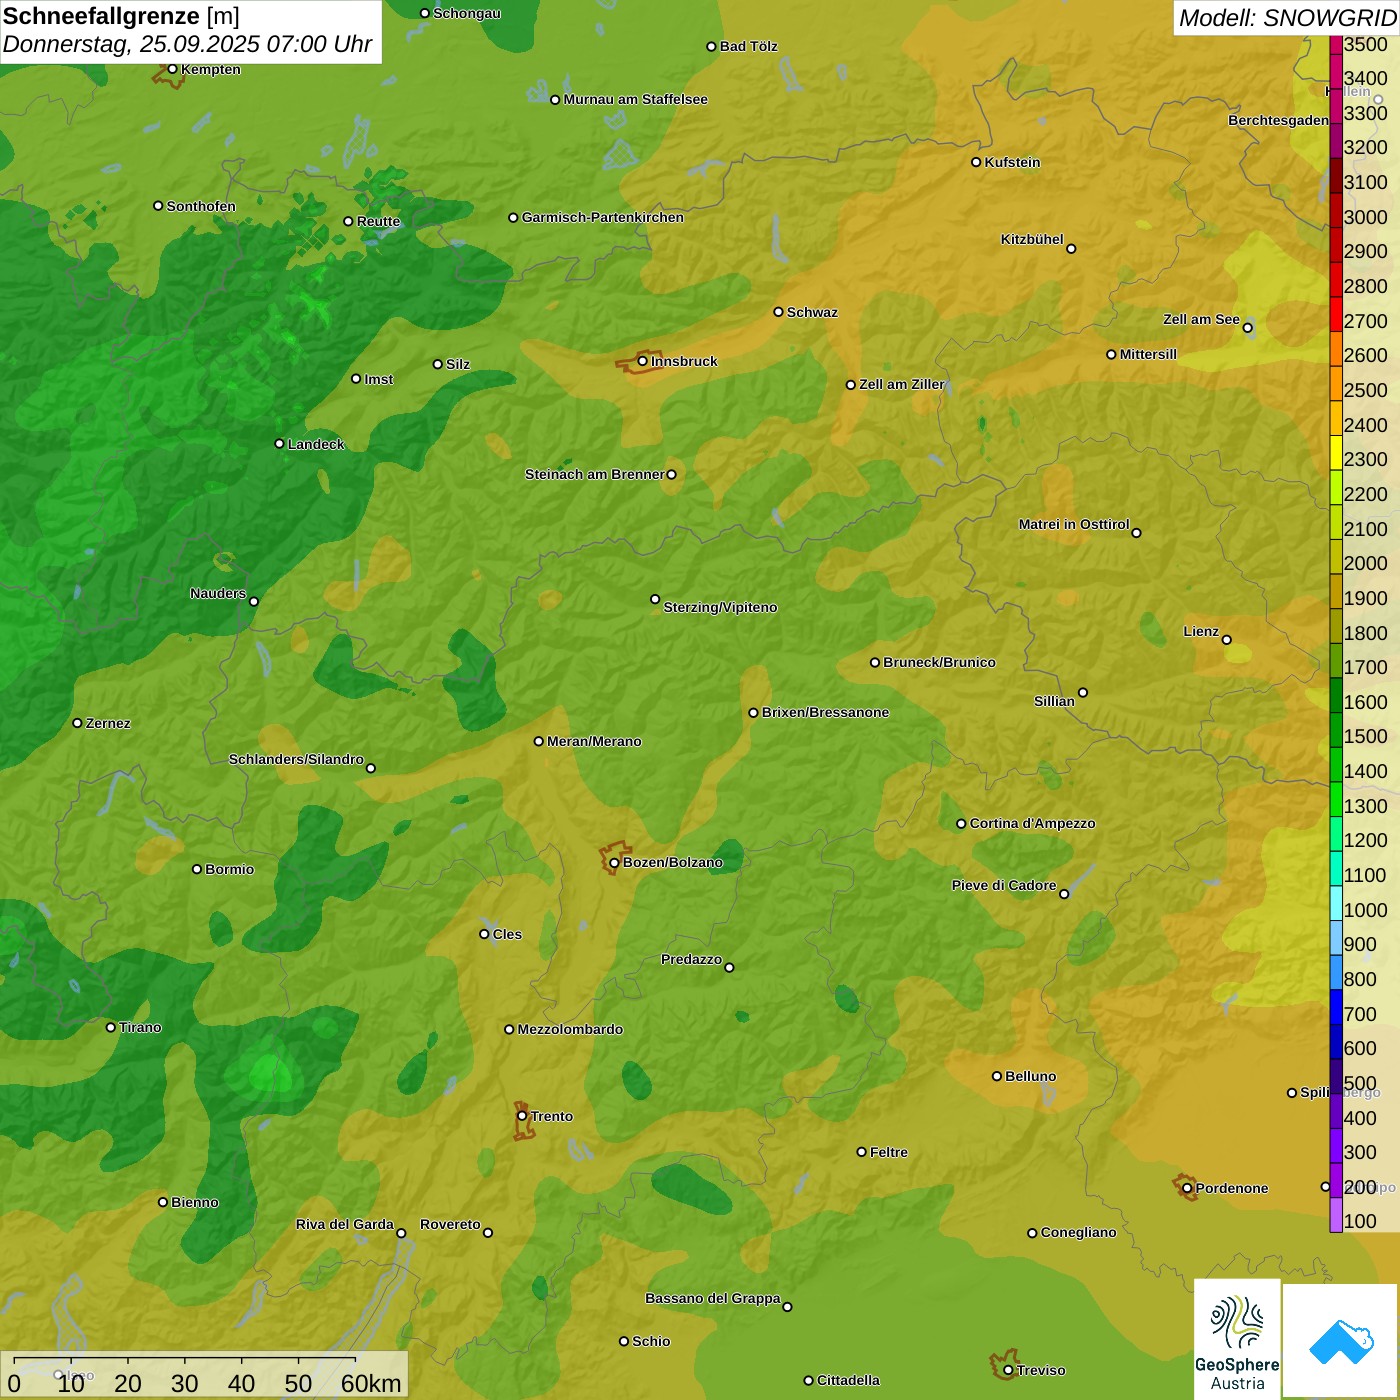Click the 60km scale bar end
Screen dimensions: 1400x1400
coord(356,1360)
